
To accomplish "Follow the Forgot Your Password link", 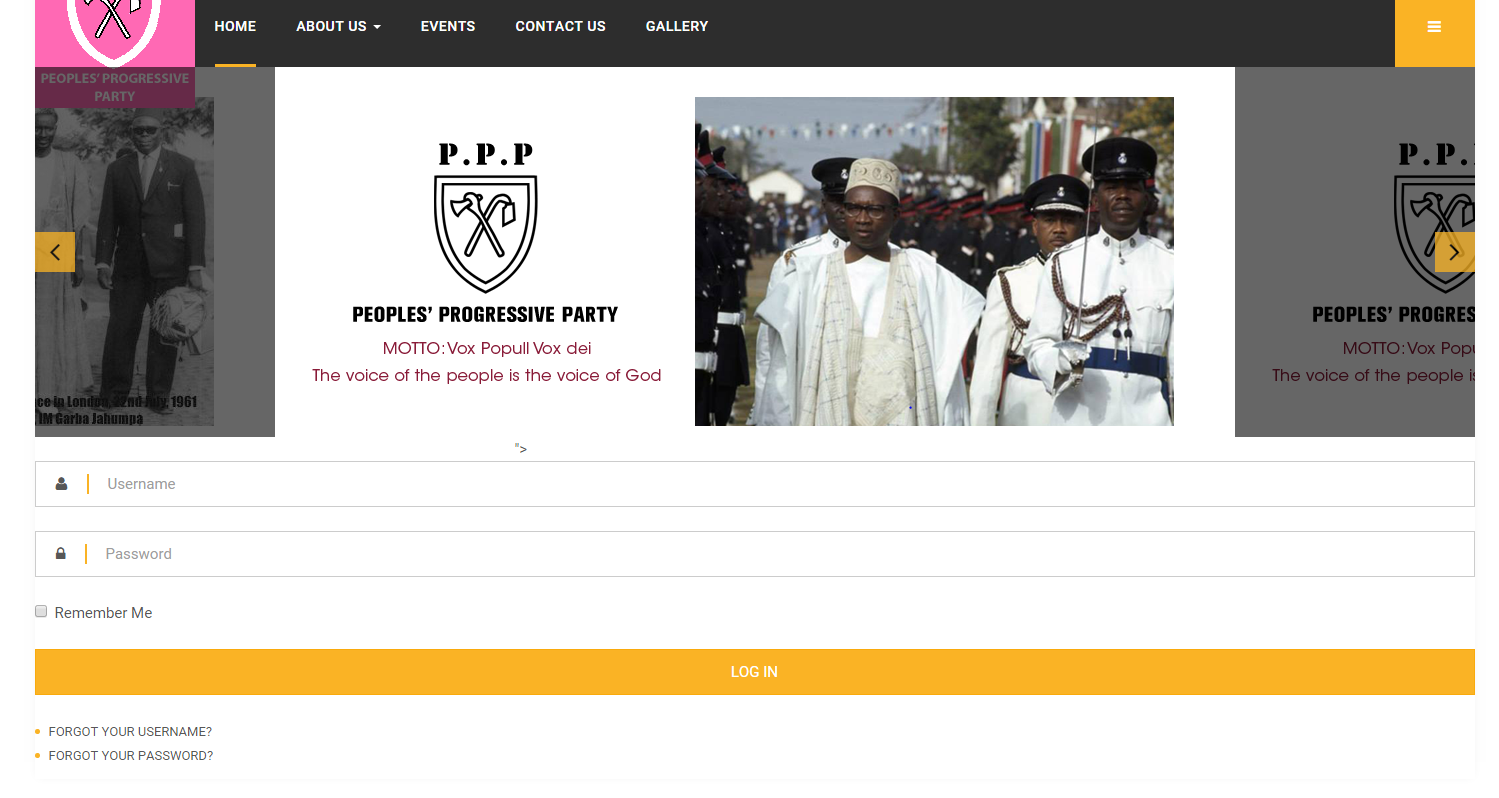I will click(131, 756).
